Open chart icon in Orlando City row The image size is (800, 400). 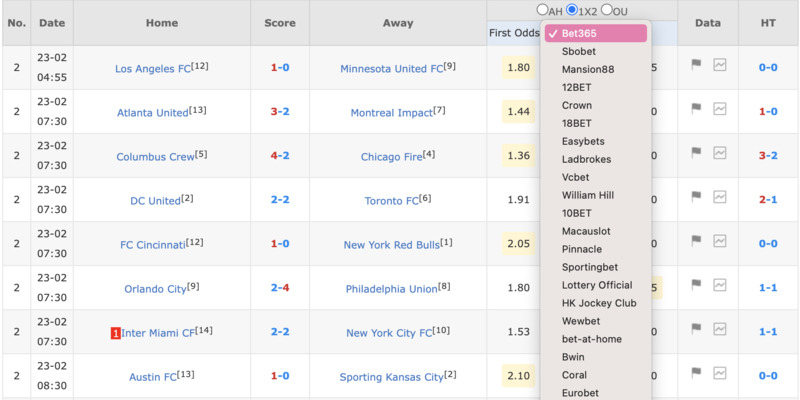[x=719, y=284]
